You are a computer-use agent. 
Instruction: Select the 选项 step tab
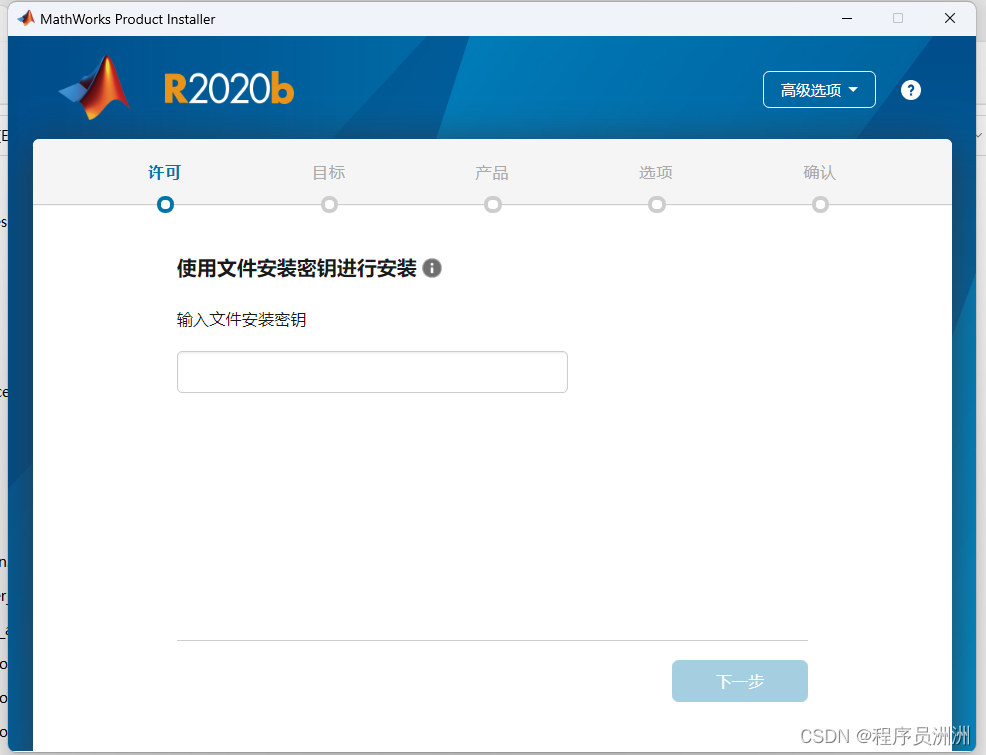pyautogui.click(x=656, y=172)
